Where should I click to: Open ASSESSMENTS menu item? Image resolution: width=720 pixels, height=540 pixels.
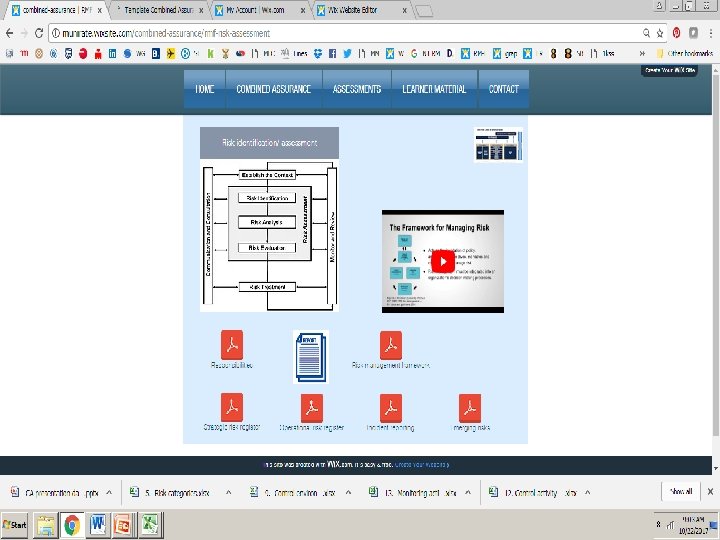pos(357,89)
